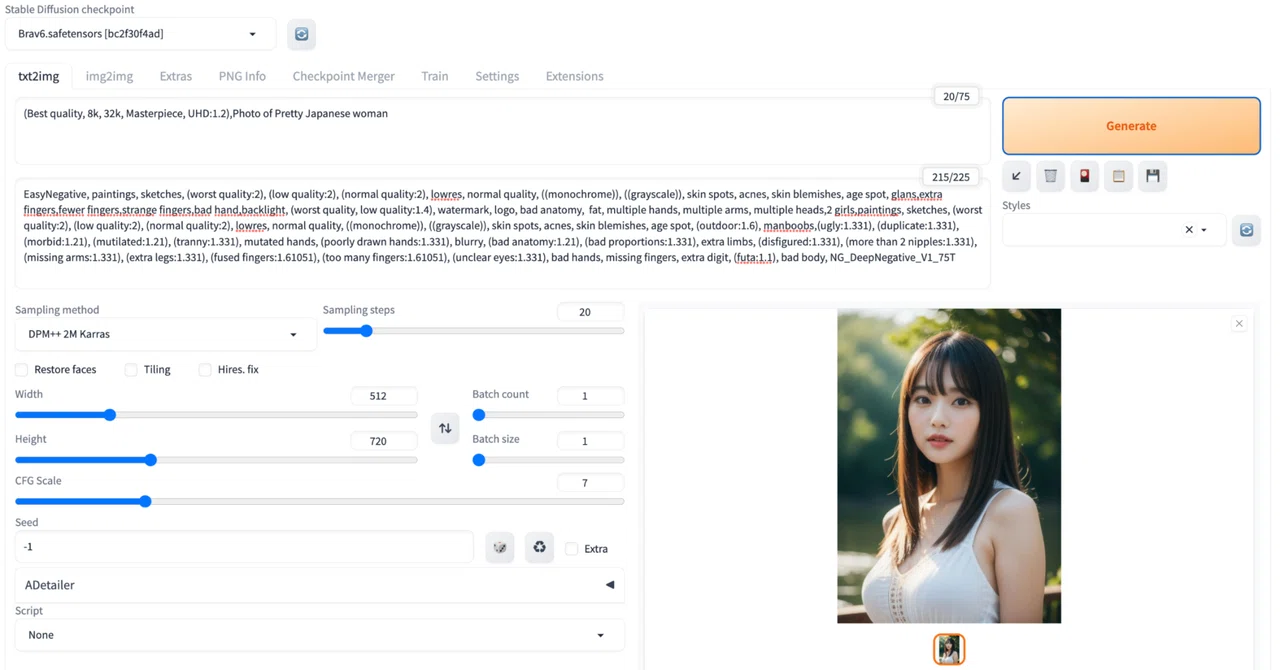Click the 215/225 negative token counter

[x=950, y=177]
